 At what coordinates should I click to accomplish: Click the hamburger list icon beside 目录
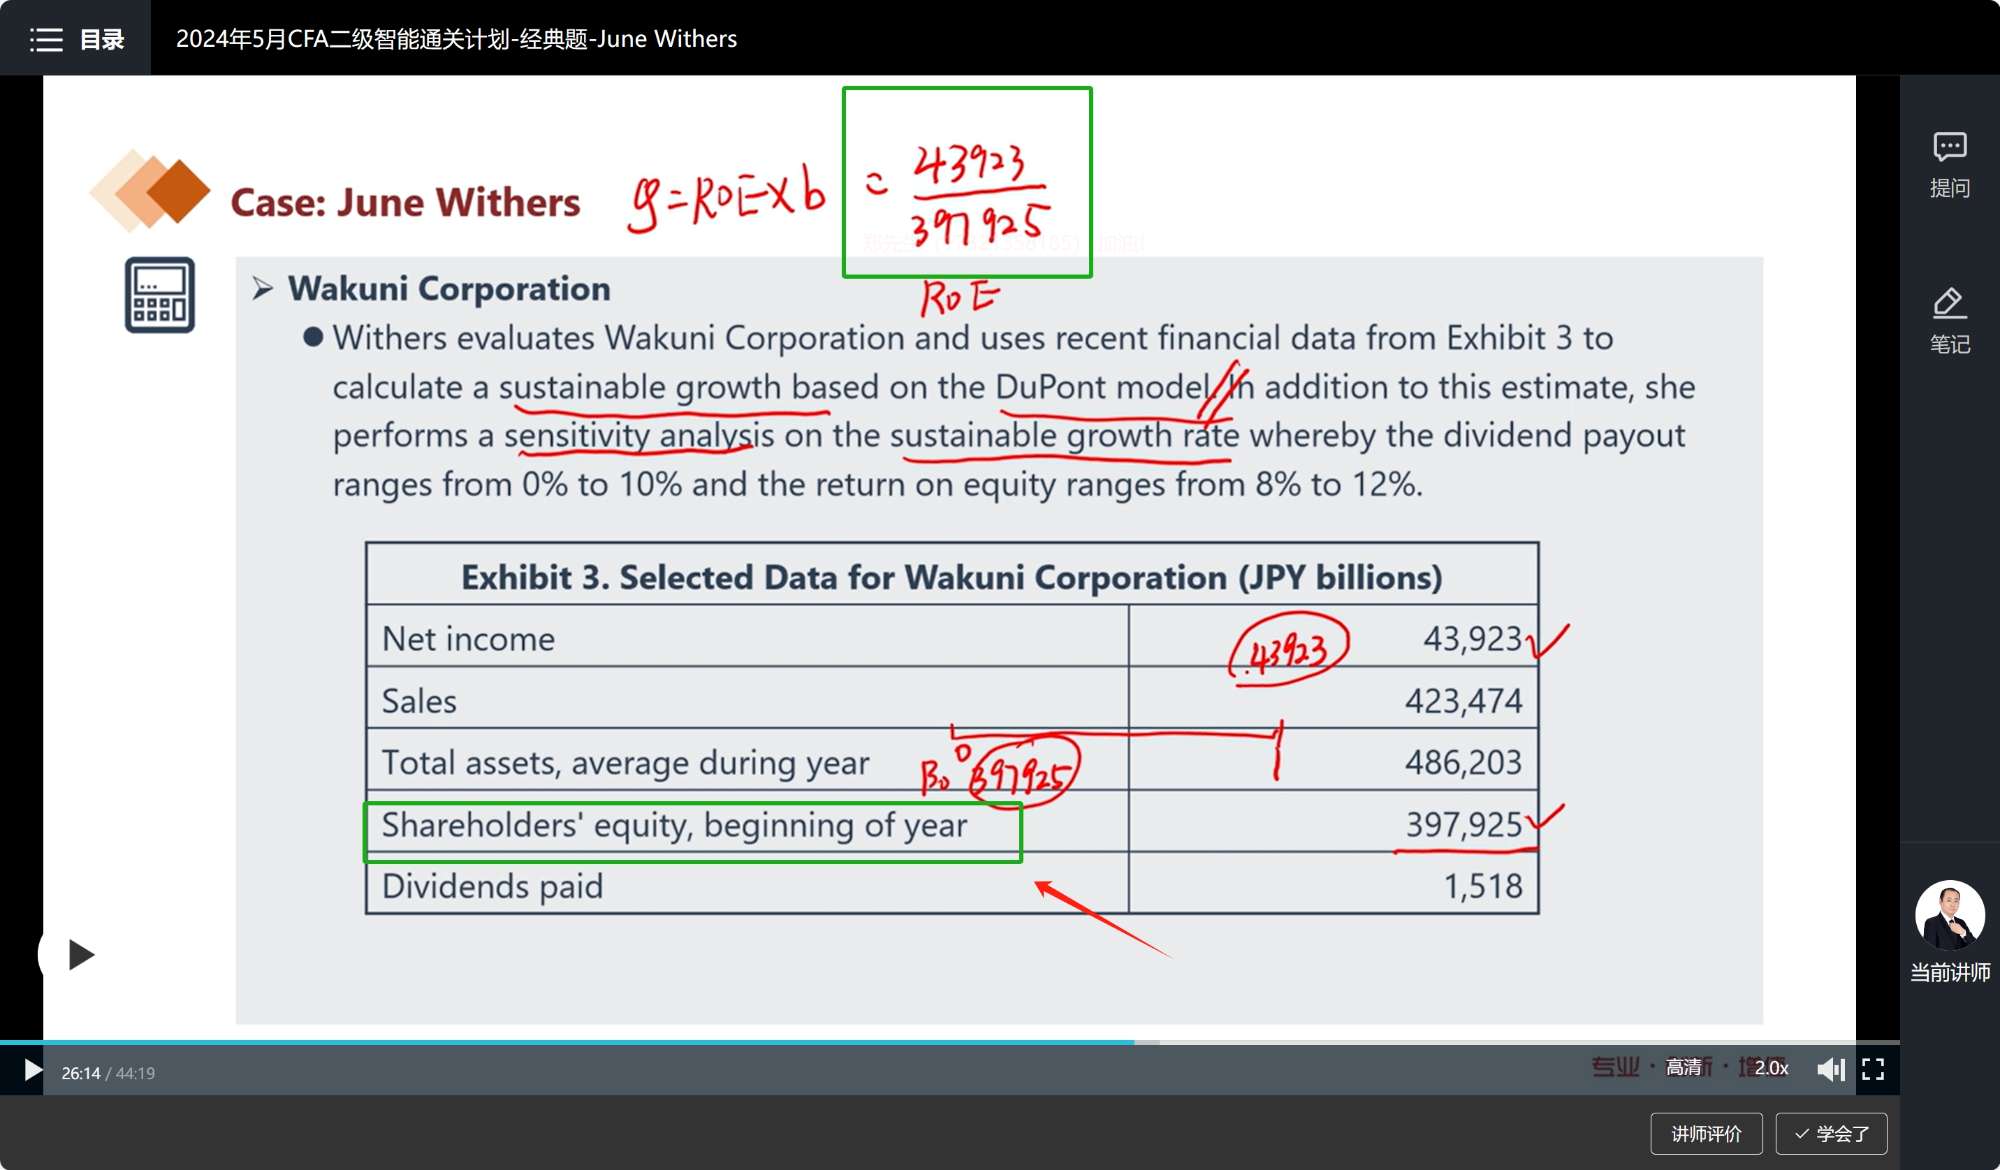tap(46, 39)
